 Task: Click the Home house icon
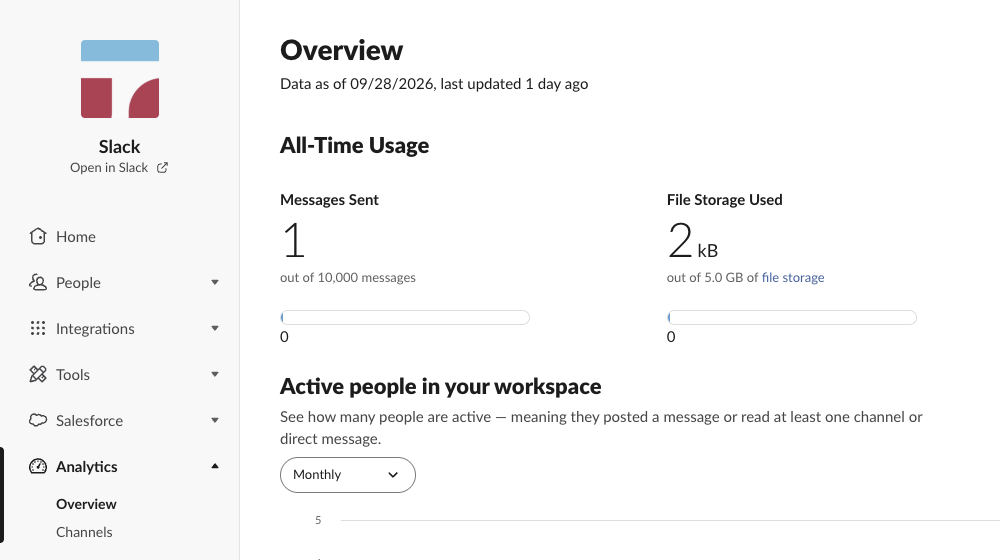tap(38, 237)
